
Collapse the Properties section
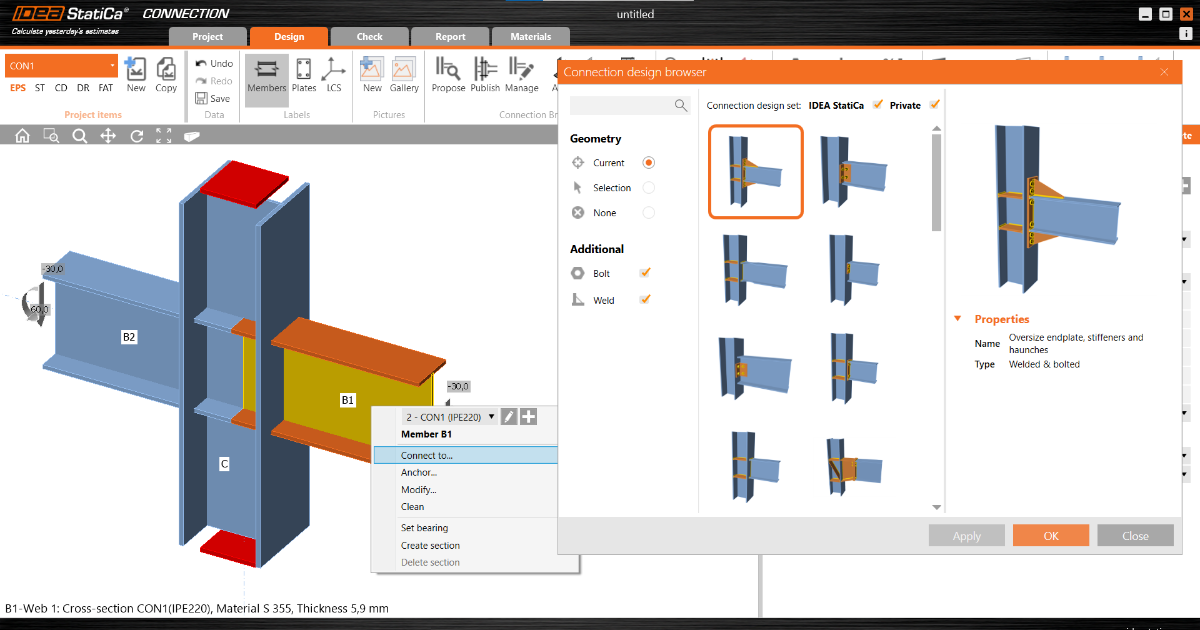958,319
